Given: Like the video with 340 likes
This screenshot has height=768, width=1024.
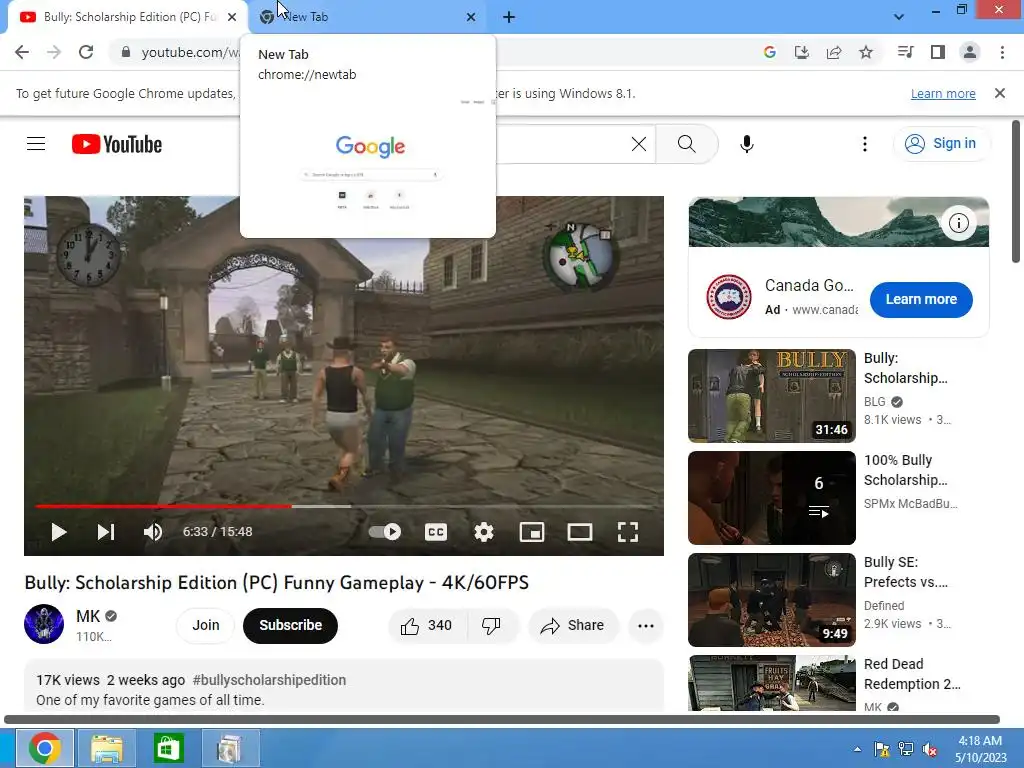Looking at the screenshot, I should click(x=428, y=626).
